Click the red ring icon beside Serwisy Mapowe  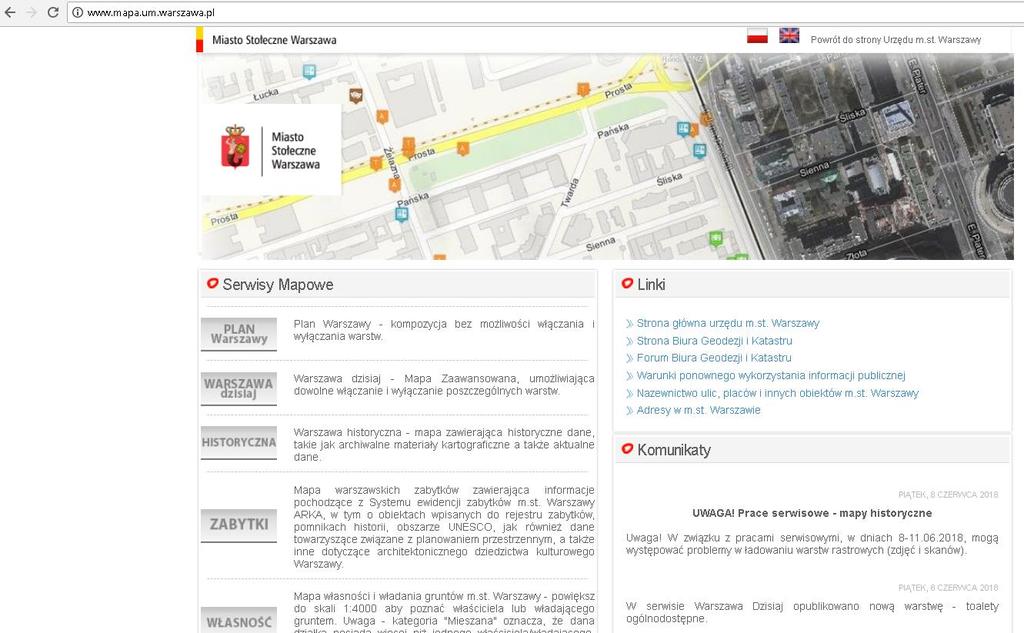click(212, 284)
